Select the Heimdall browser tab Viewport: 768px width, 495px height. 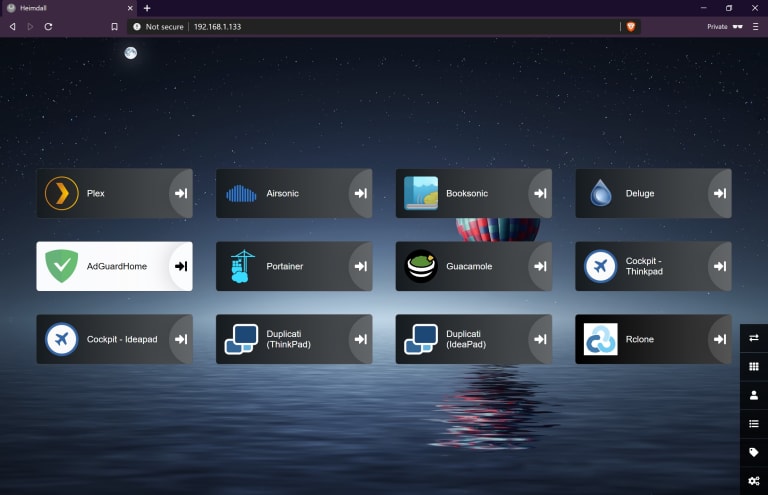69,8
